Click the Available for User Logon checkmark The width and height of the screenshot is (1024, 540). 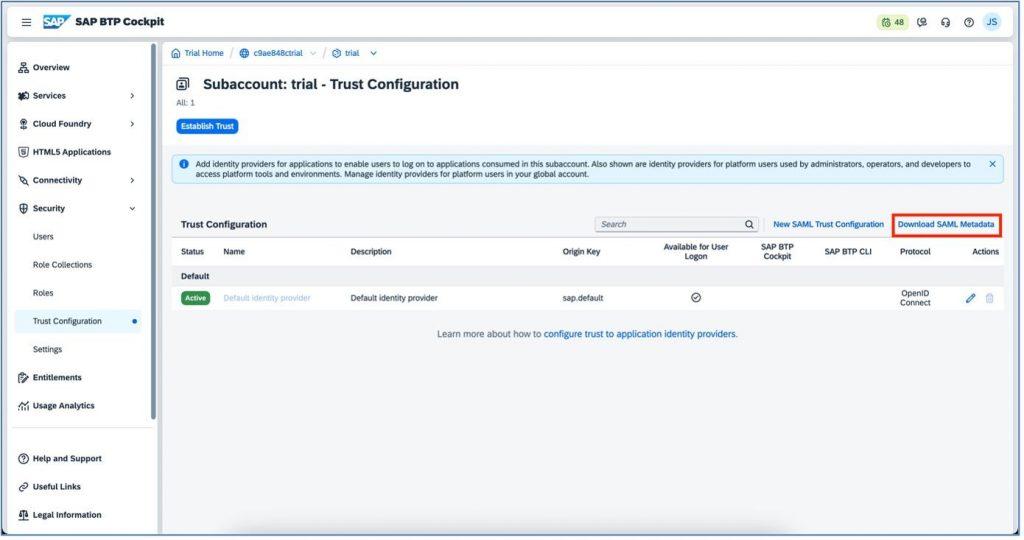698,298
